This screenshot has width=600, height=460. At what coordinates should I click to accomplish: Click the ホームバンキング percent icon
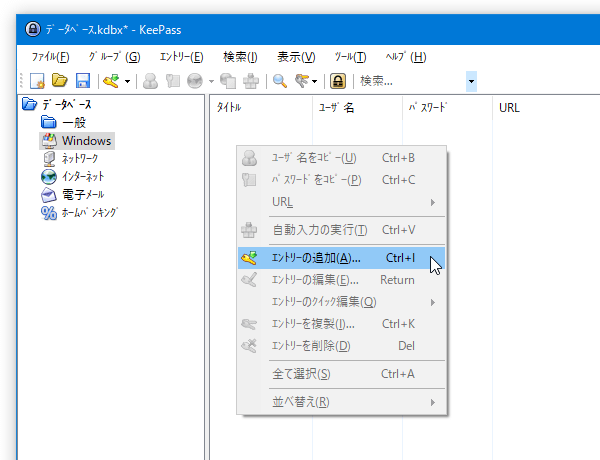pos(49,213)
